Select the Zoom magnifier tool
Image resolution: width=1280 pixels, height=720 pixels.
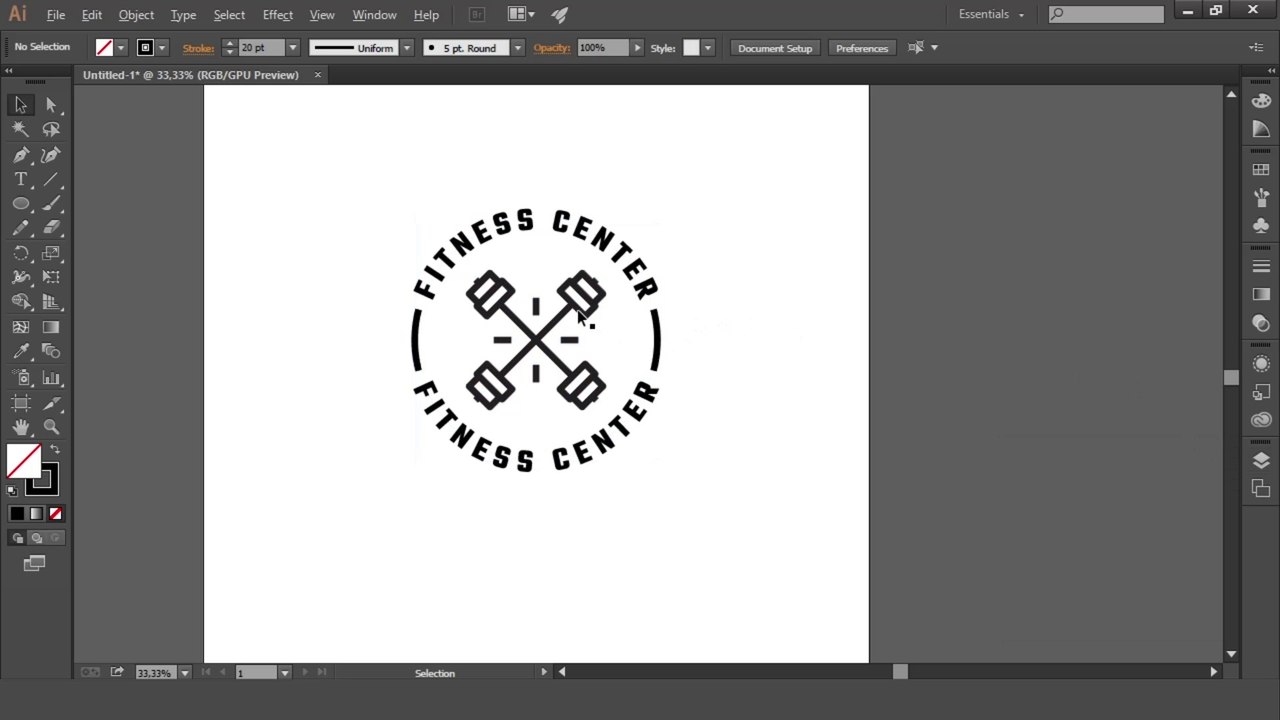51,427
